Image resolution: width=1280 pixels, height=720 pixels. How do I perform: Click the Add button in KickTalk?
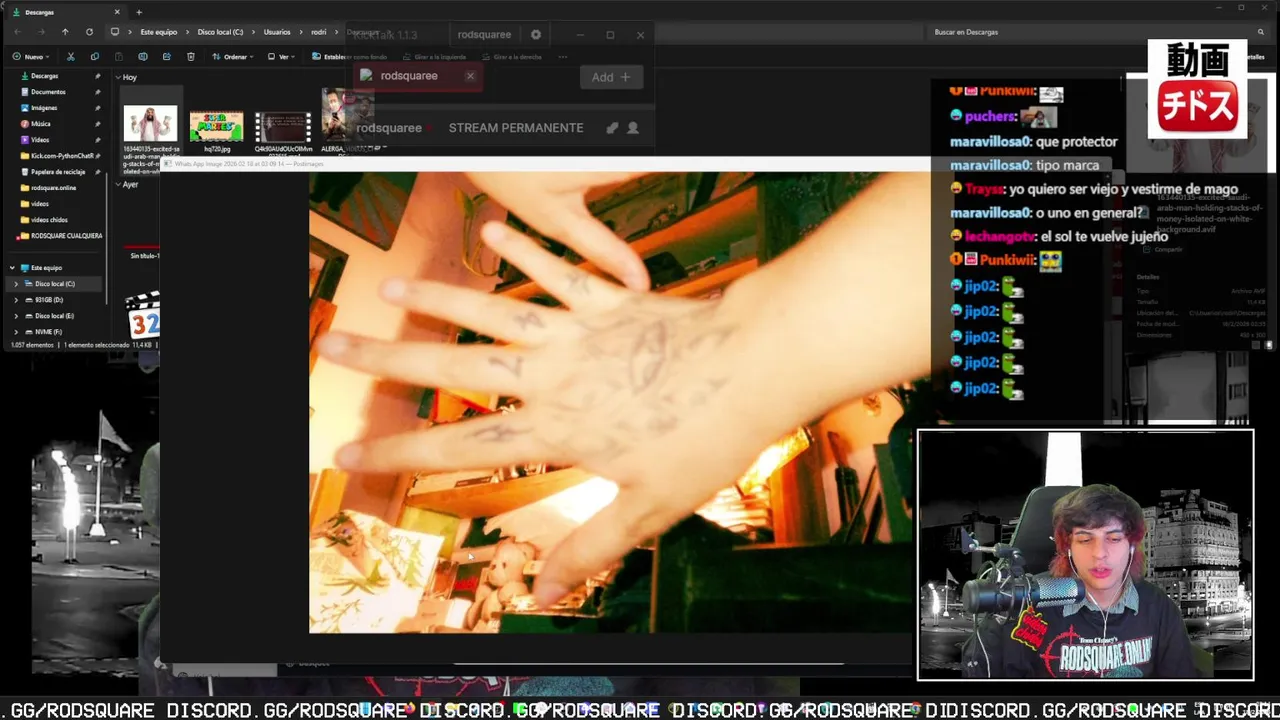click(x=611, y=77)
